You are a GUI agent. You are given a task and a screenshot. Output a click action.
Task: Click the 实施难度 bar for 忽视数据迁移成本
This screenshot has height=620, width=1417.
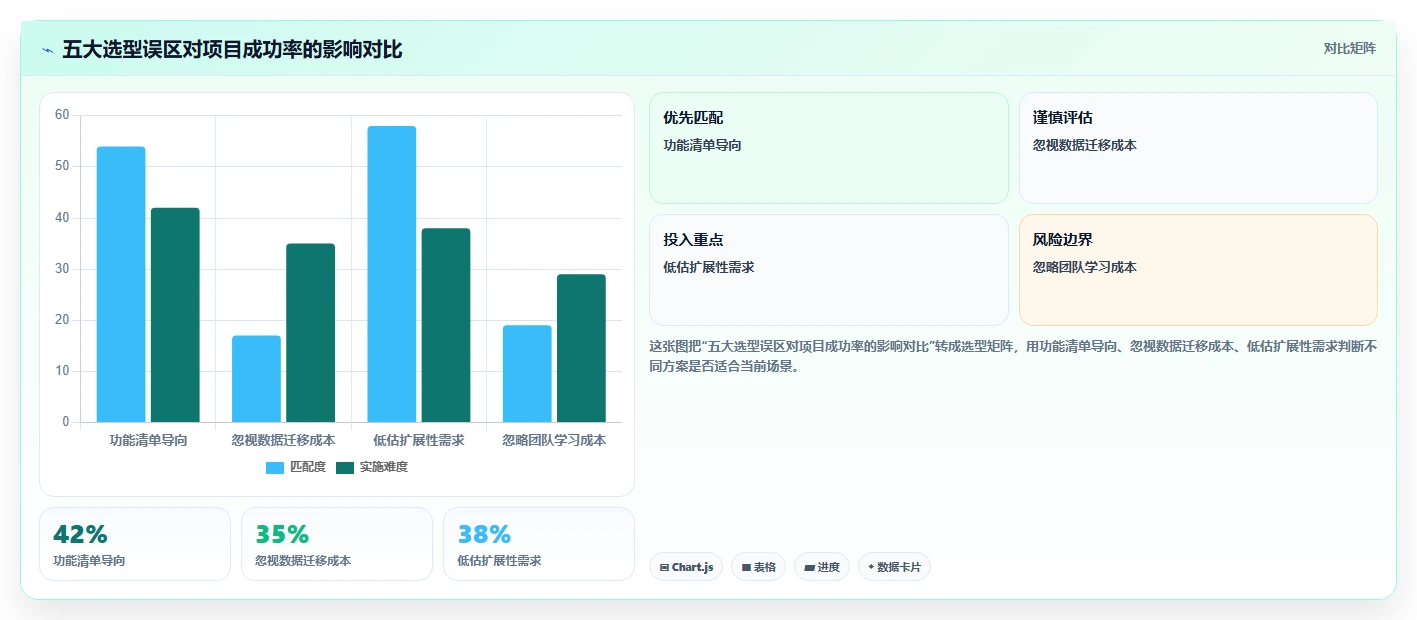pos(310,333)
